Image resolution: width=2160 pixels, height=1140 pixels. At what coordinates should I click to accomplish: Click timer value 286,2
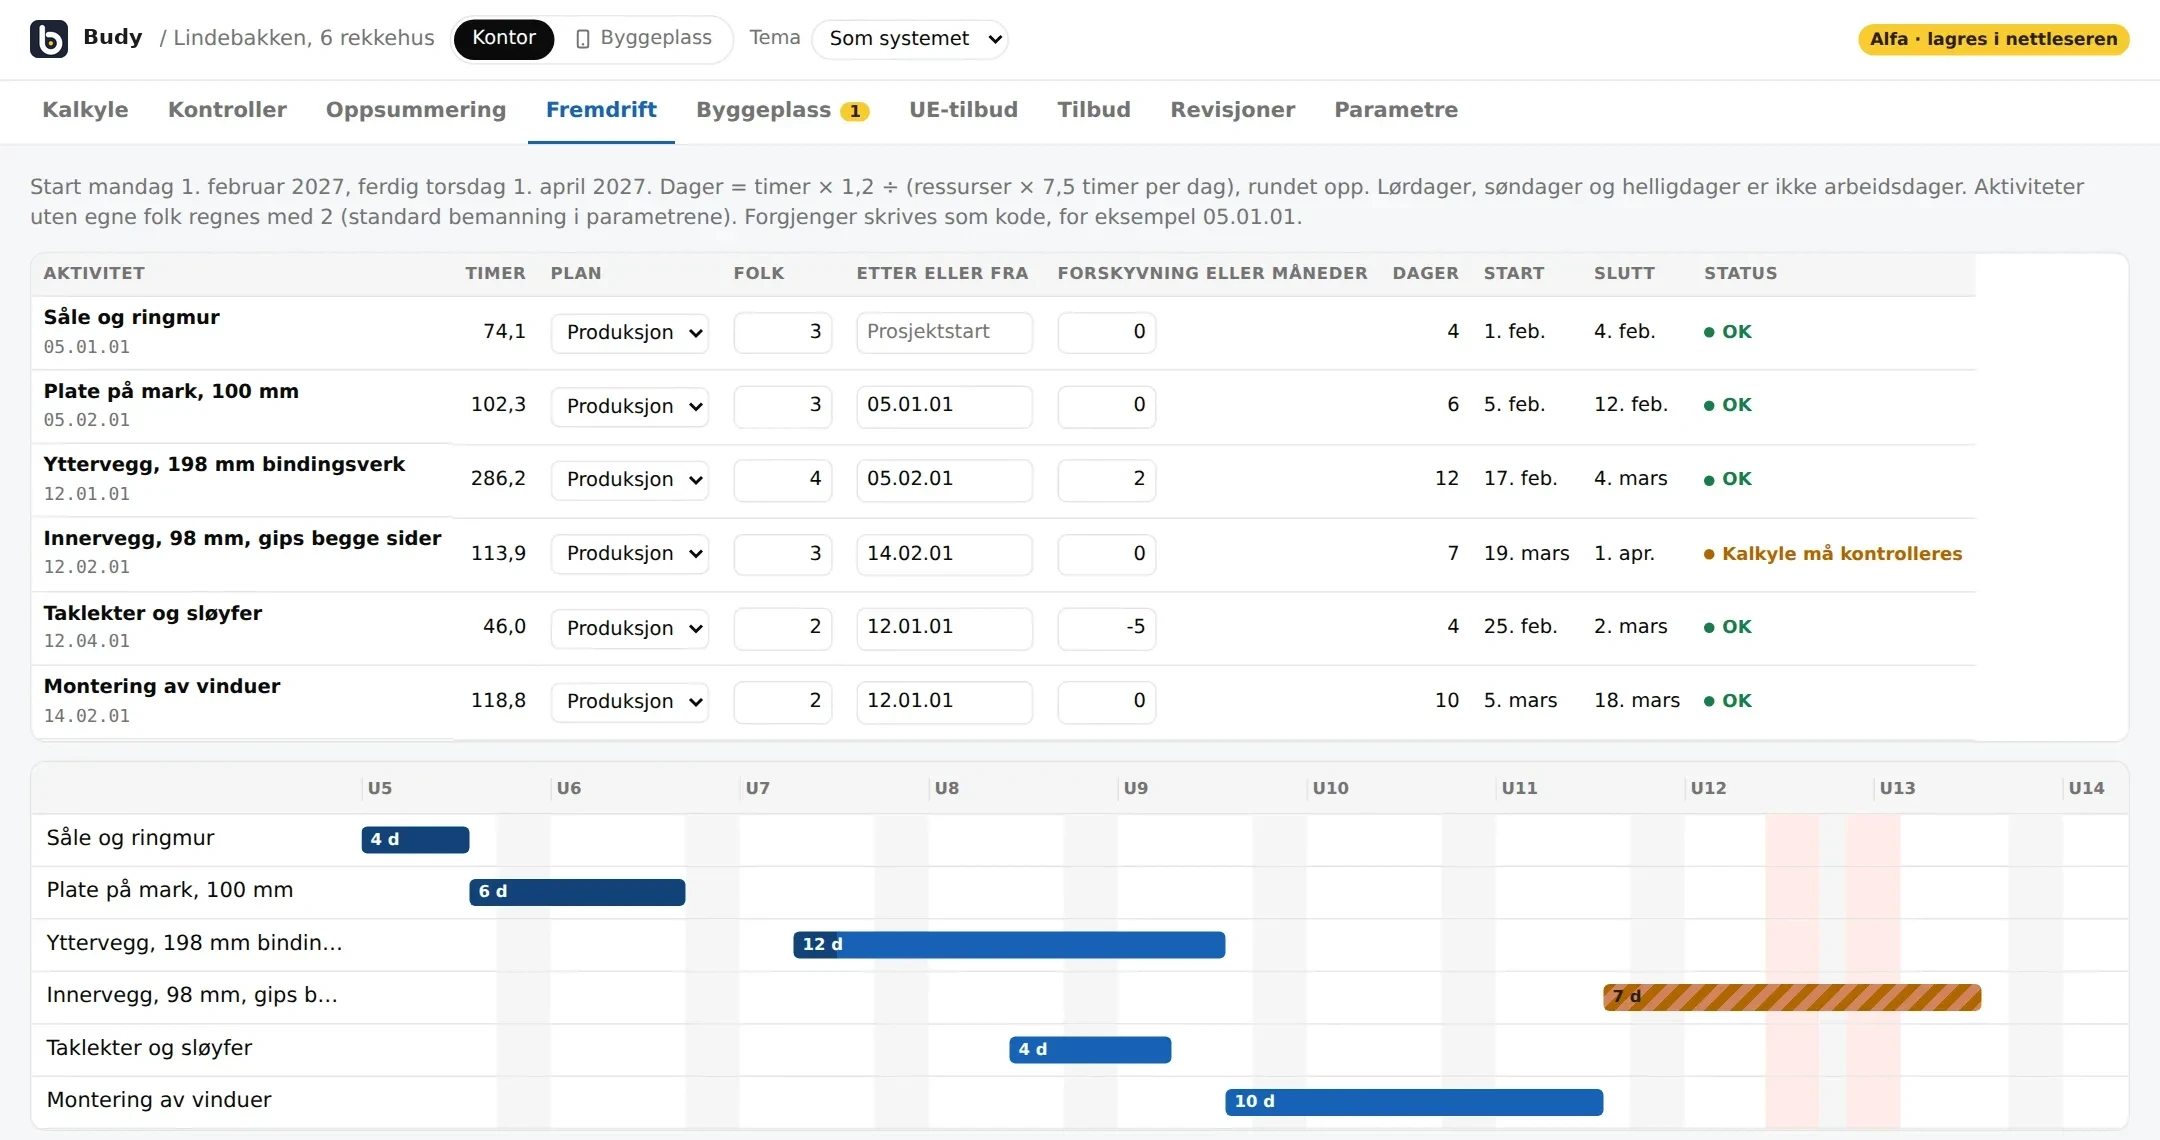[x=498, y=479]
